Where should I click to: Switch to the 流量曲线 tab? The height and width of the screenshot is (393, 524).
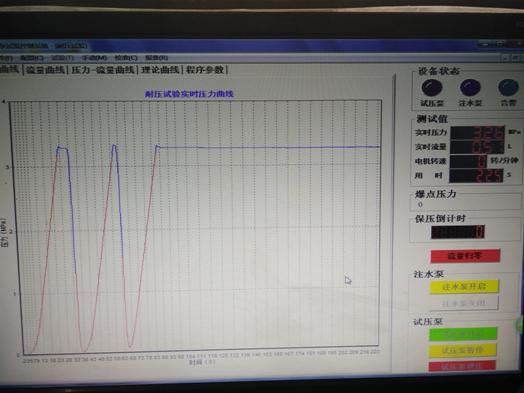[x=45, y=70]
